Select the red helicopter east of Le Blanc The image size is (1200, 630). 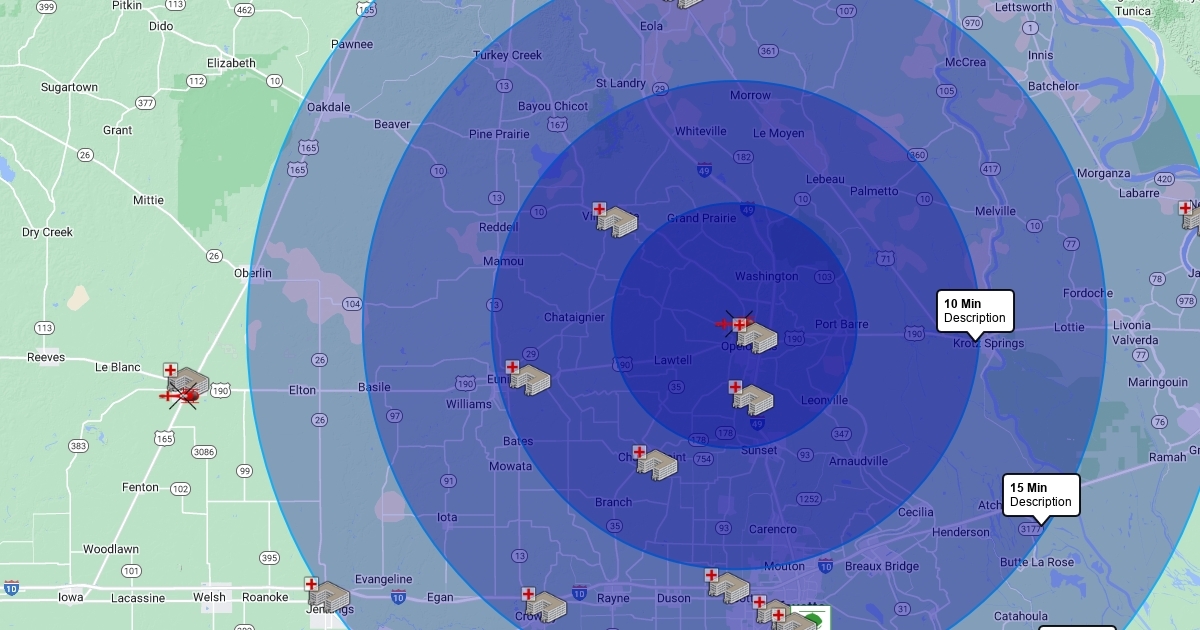click(179, 396)
